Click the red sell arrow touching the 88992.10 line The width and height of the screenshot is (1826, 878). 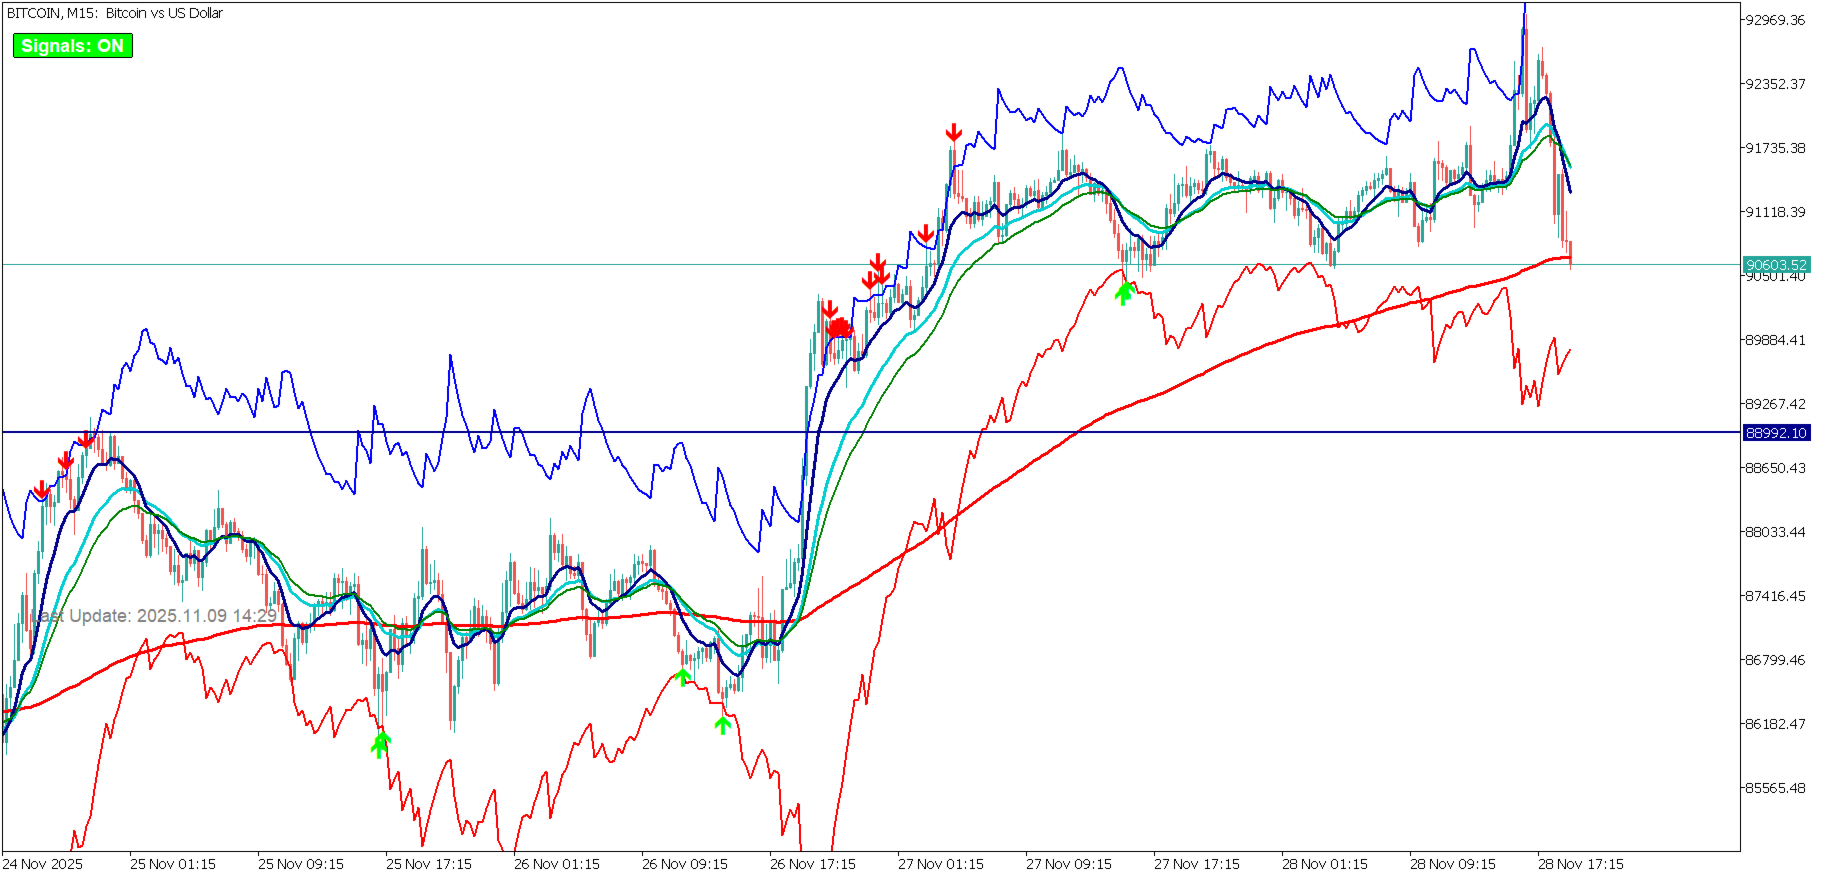coord(87,439)
